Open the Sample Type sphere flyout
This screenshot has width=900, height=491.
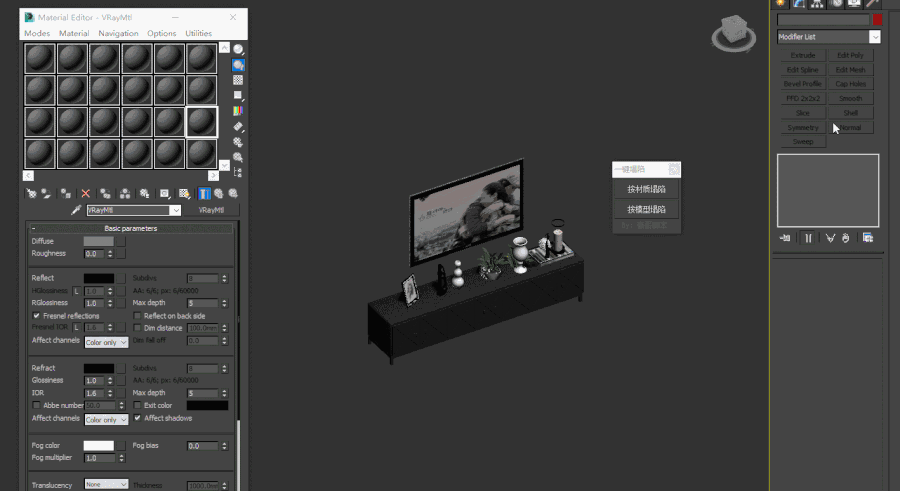pos(238,49)
